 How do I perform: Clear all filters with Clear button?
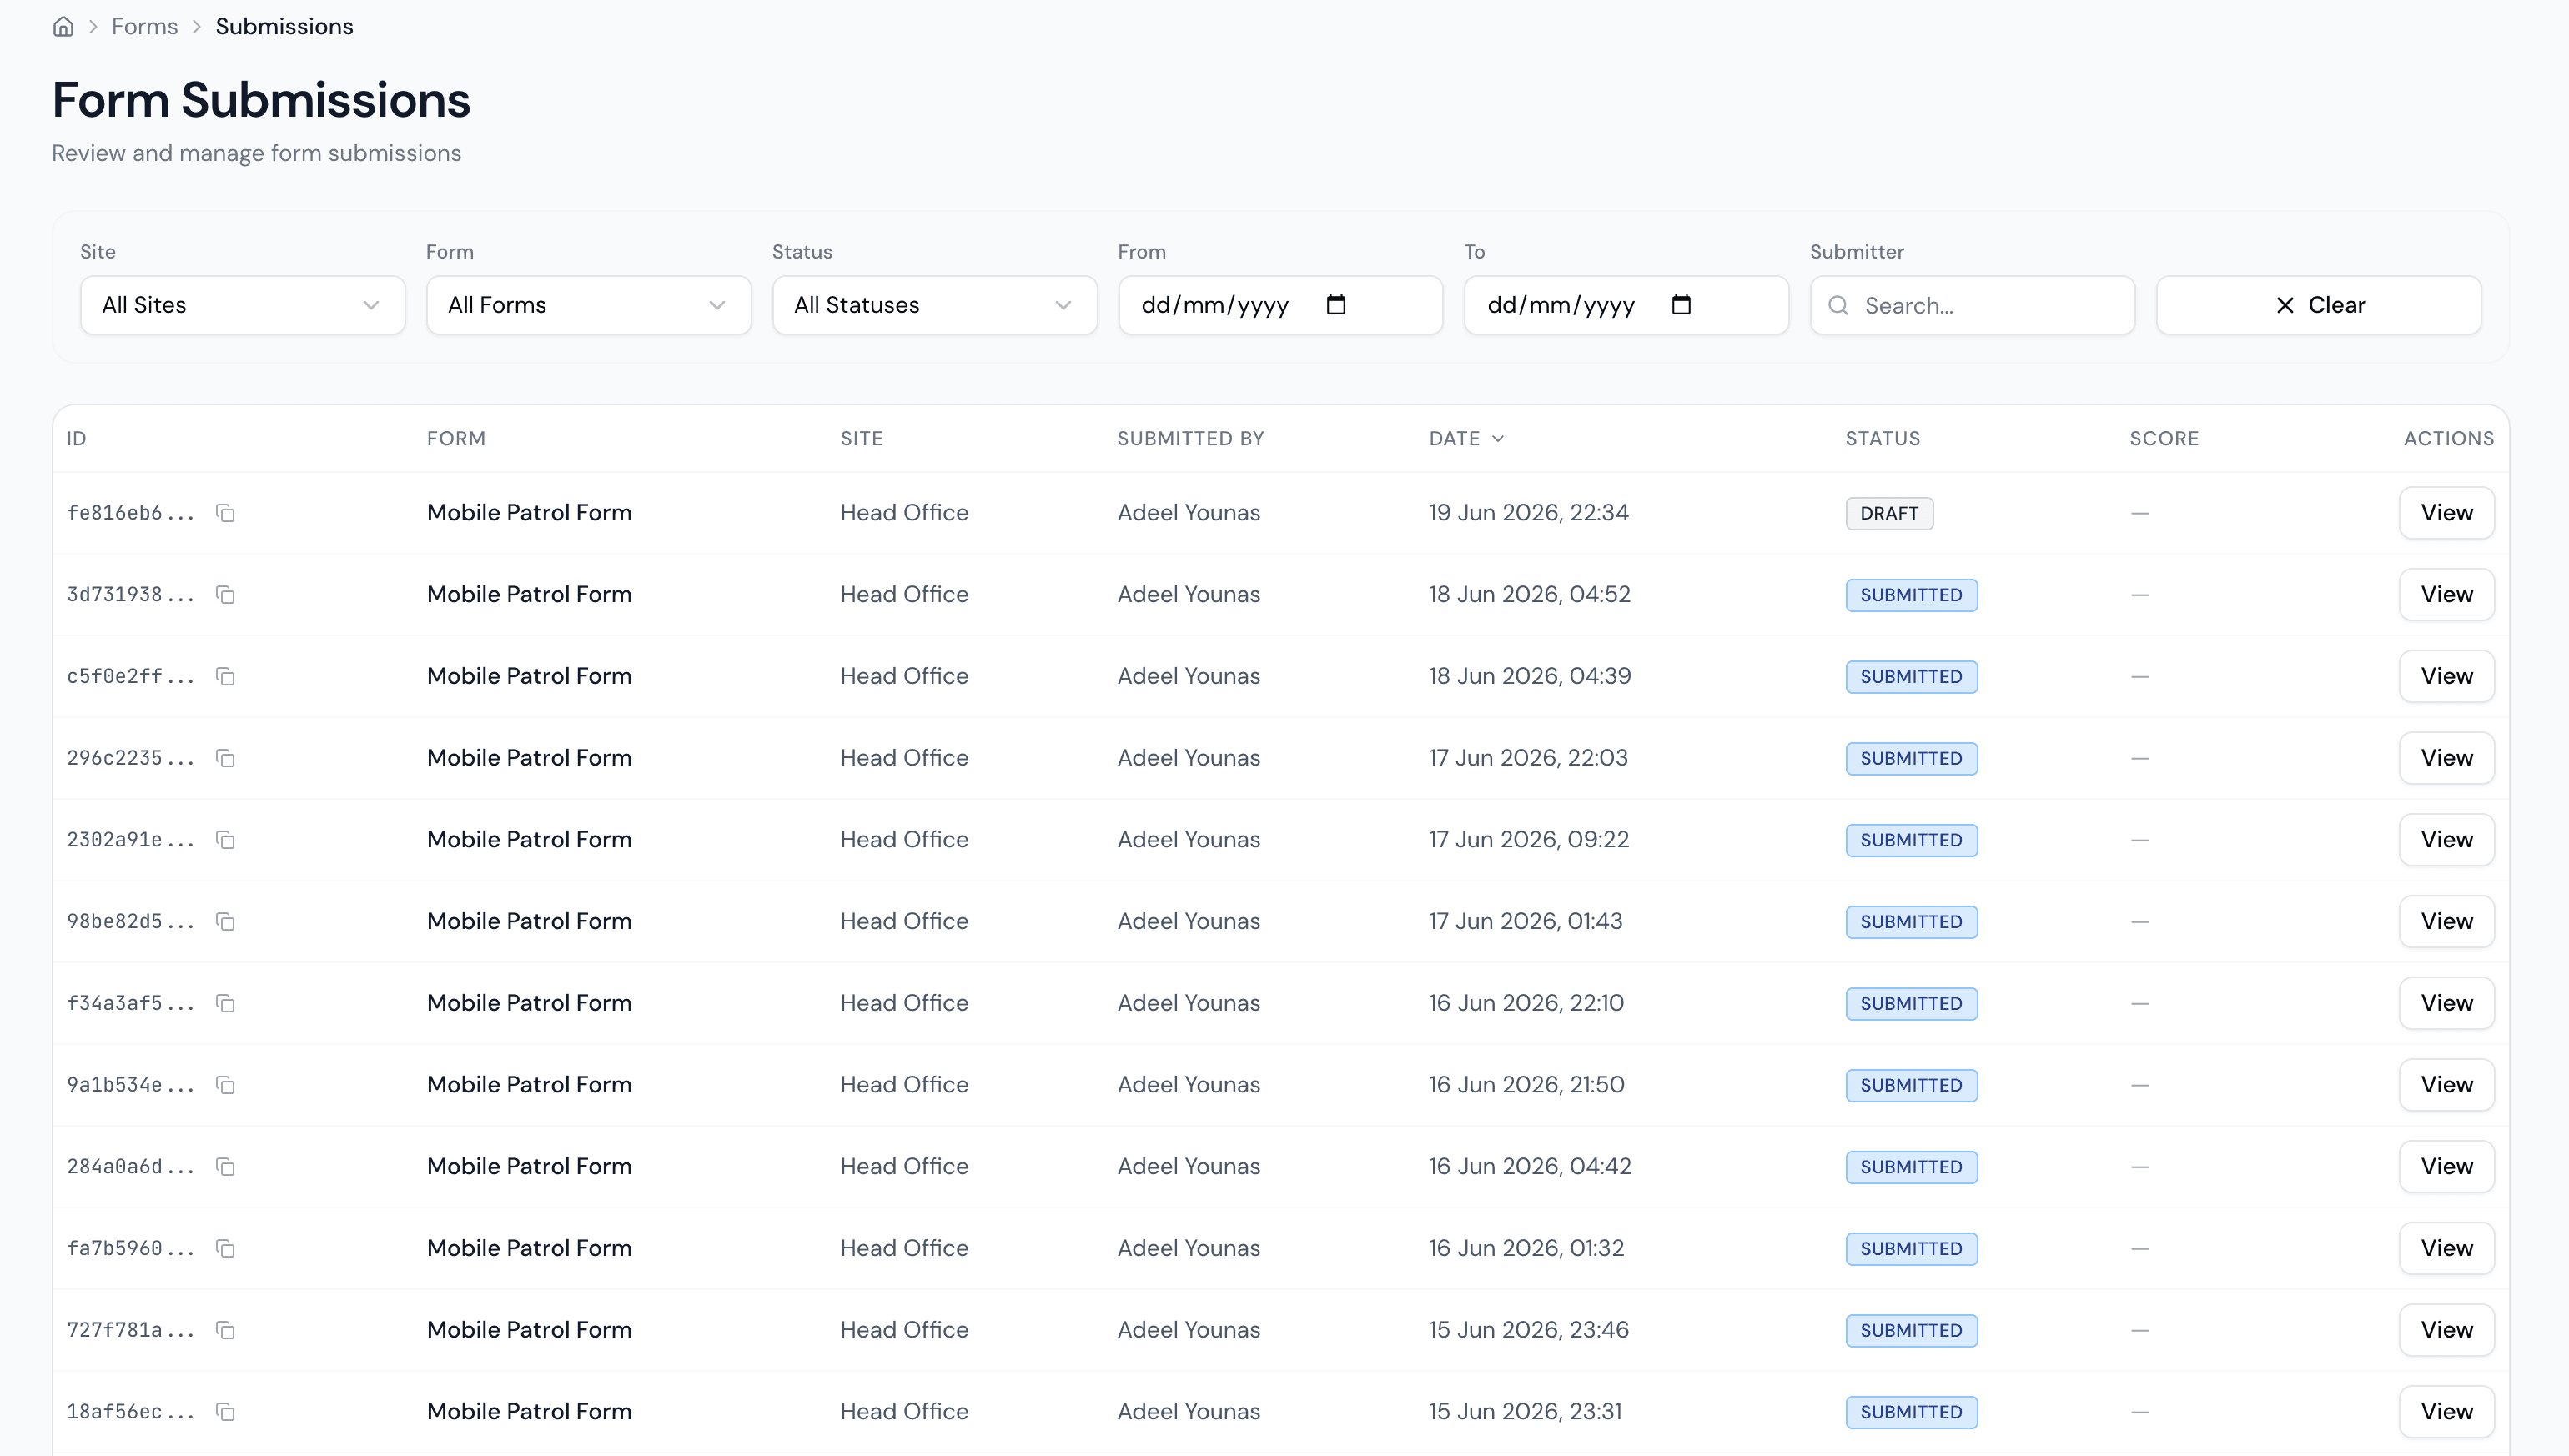[x=2319, y=305]
